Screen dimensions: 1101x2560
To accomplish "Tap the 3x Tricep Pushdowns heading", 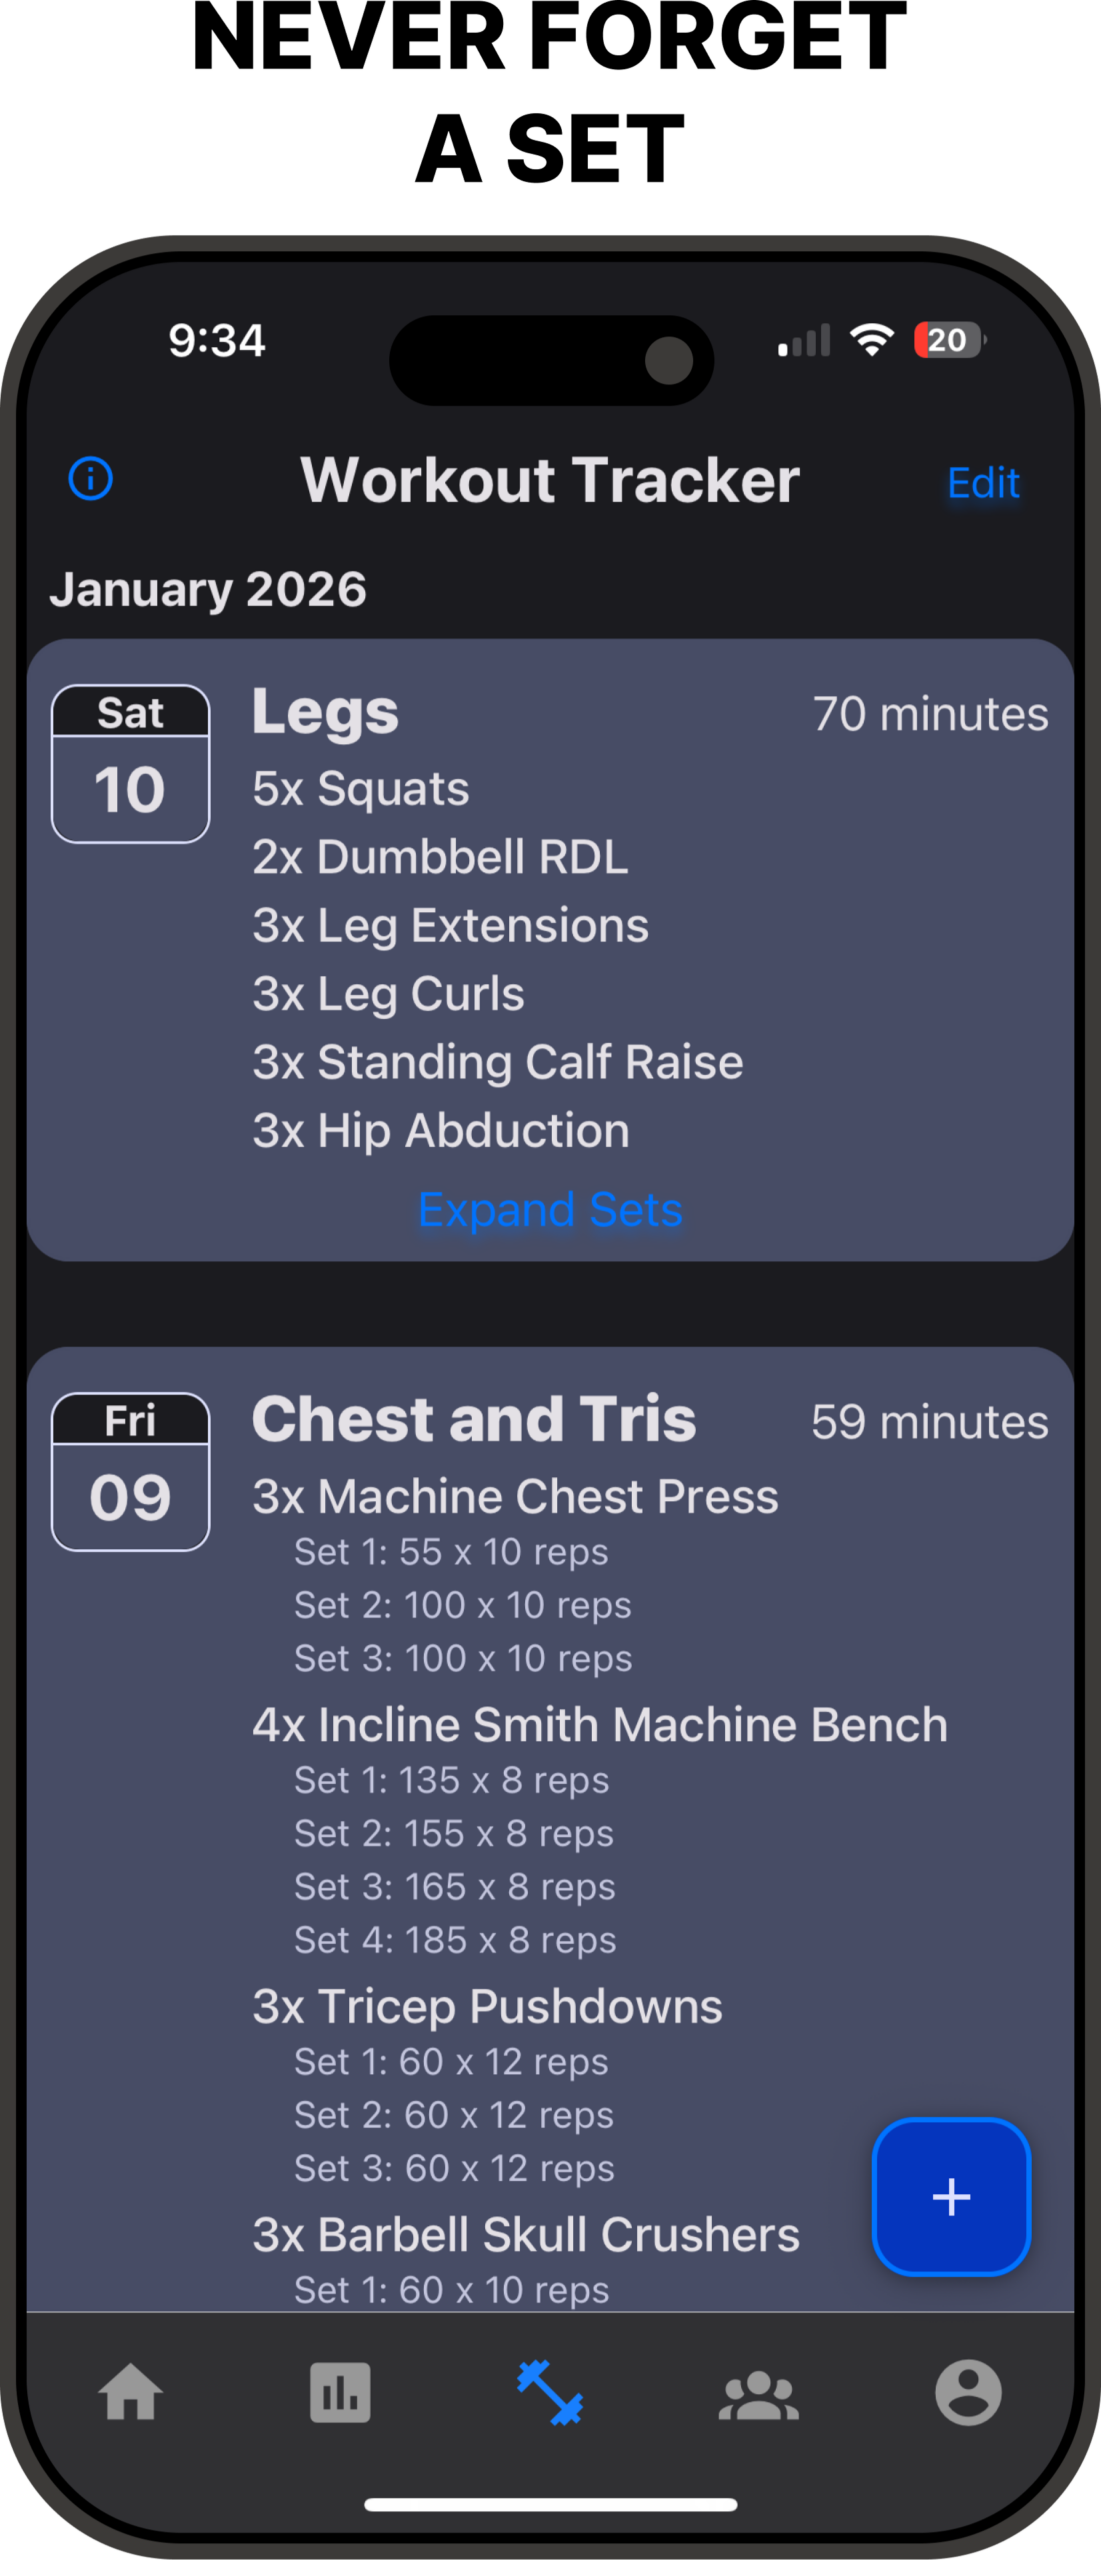I will click(487, 2006).
